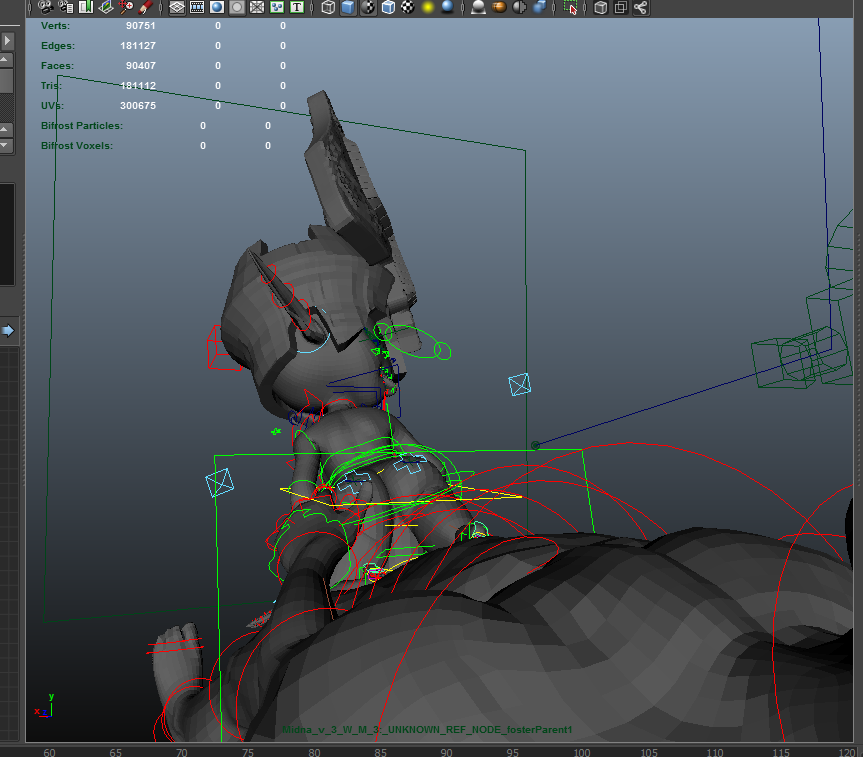Toggle X-Ray Joints display icon
The width and height of the screenshot is (863, 757).
coord(640,7)
